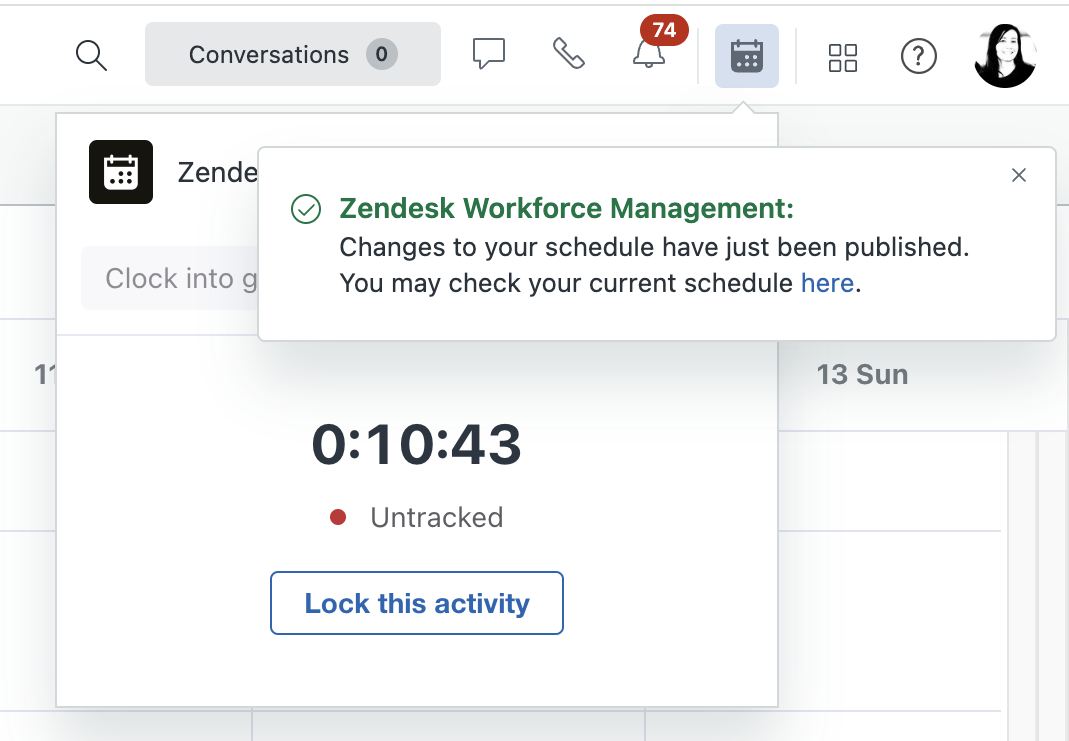Toggle the Workforce Management calendar icon
This screenshot has height=741, width=1069.
point(747,56)
